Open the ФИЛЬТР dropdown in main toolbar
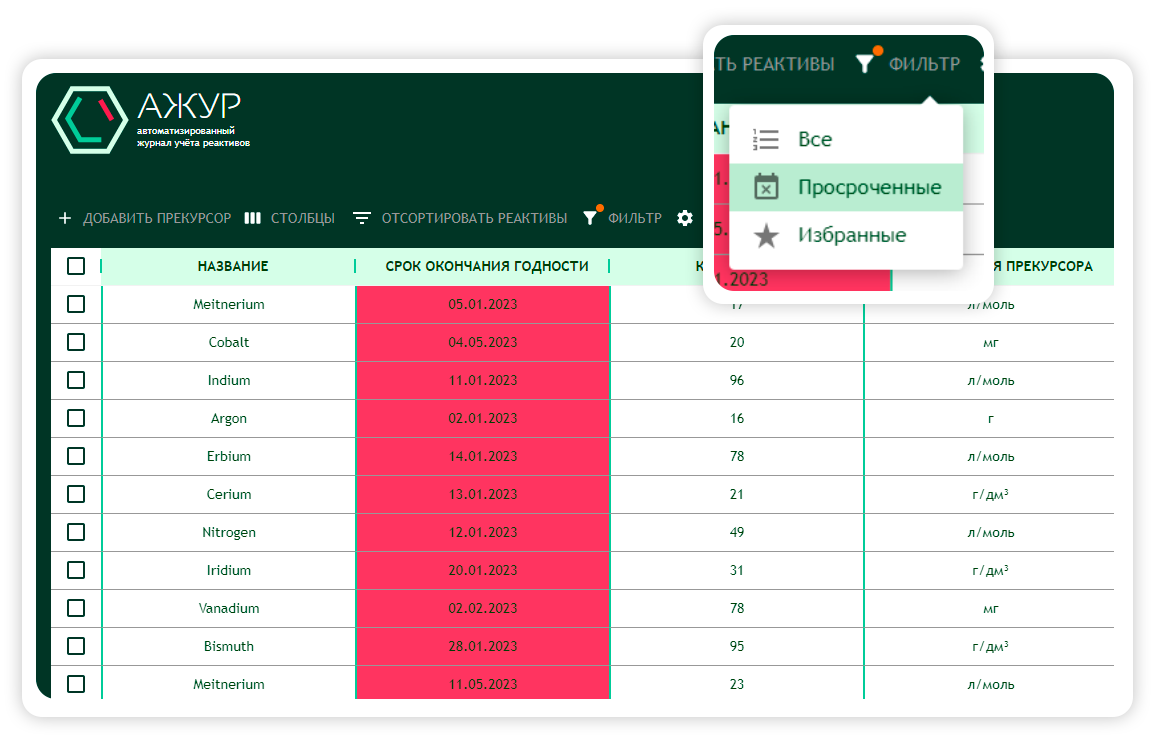Image resolution: width=1172 pixels, height=756 pixels. [634, 218]
